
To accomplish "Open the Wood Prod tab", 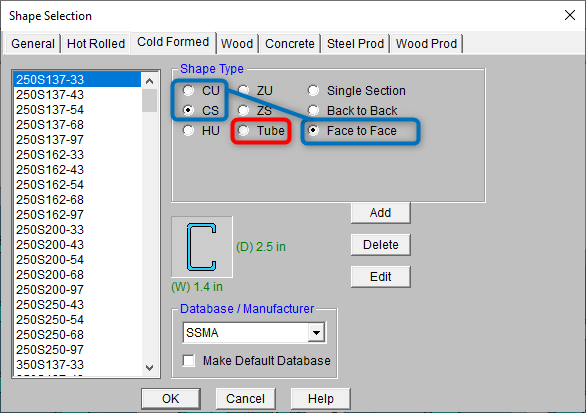I will tap(426, 44).
